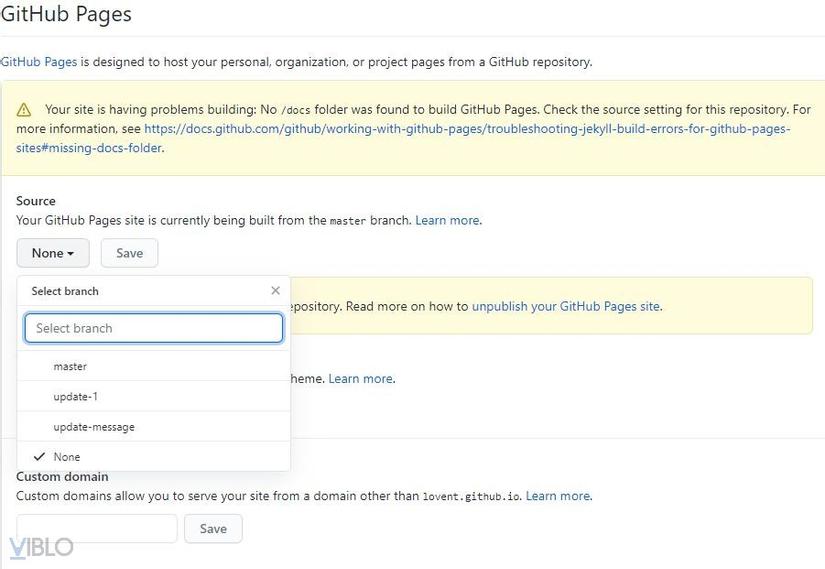
Task: Follow the unpublish your GitHub Pages site link
Action: (566, 306)
